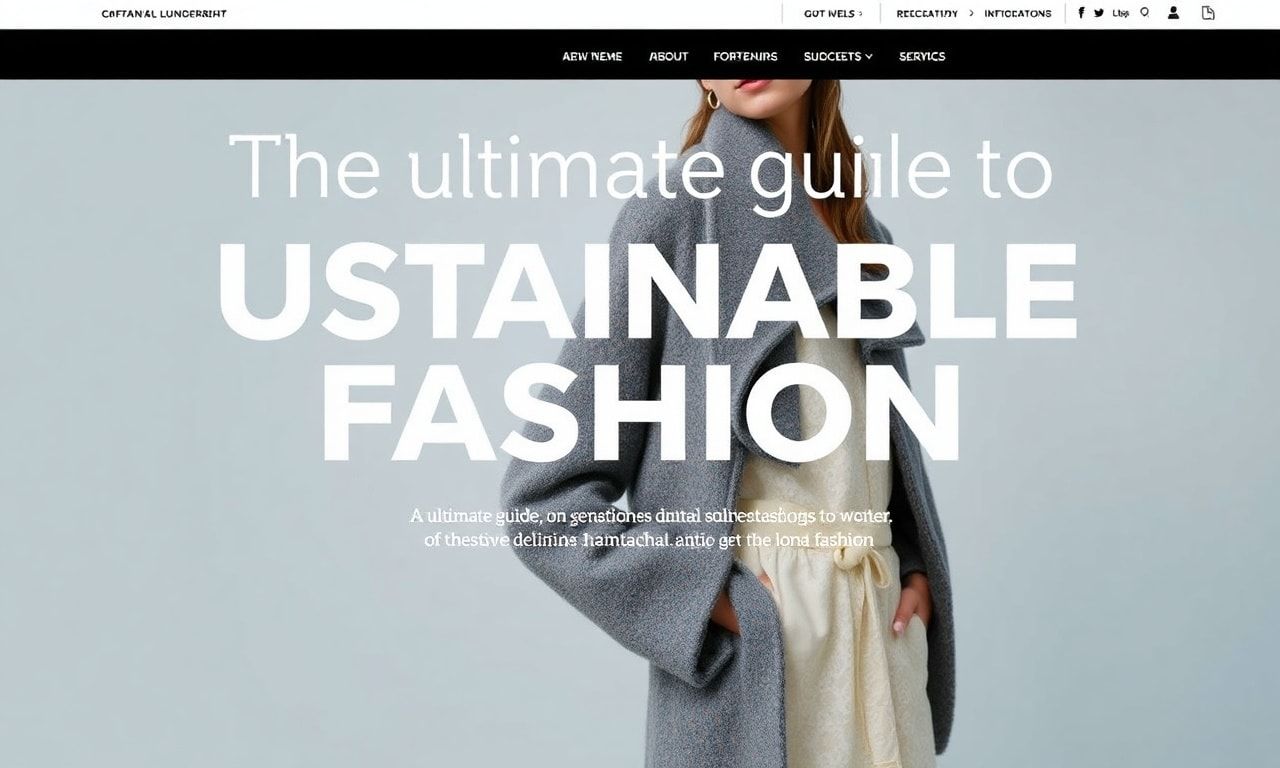Viewport: 1280px width, 768px height.
Task: Click the small 'Lbp' icon label
Action: click(x=1121, y=13)
